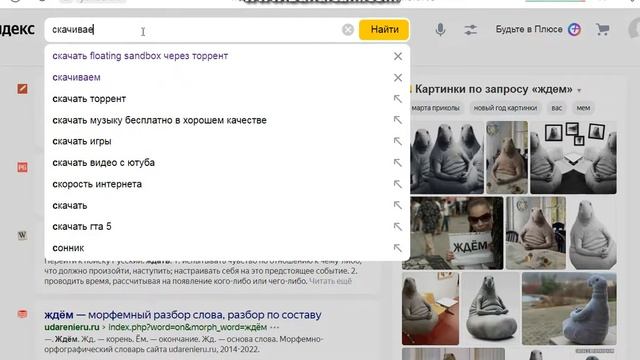Insert скачать видео с ютуба via arrow
Screen dimensions: 640x360
tap(398, 162)
